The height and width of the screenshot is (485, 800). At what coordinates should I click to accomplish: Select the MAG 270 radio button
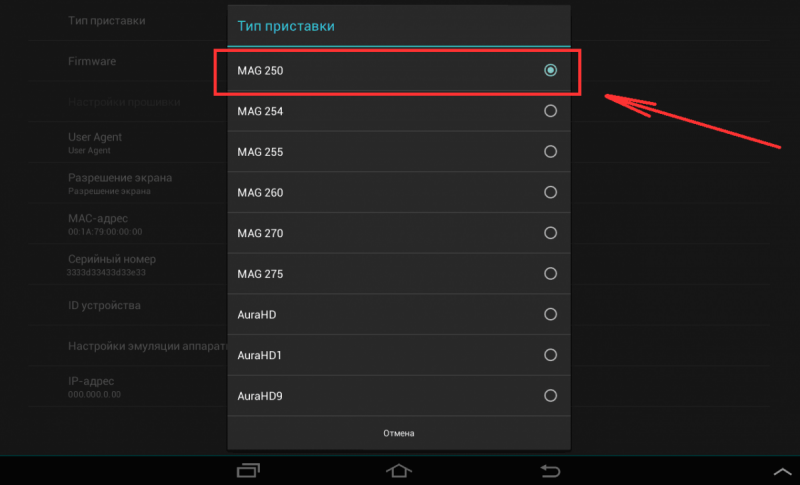[550, 233]
